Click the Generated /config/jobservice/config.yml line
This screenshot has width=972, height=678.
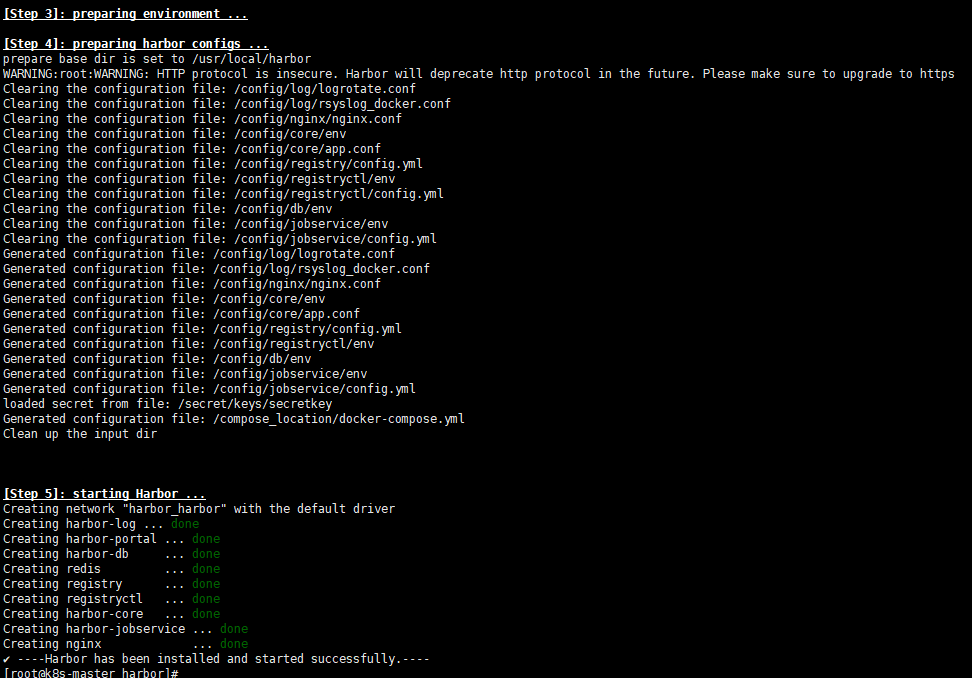pyautogui.click(x=209, y=389)
